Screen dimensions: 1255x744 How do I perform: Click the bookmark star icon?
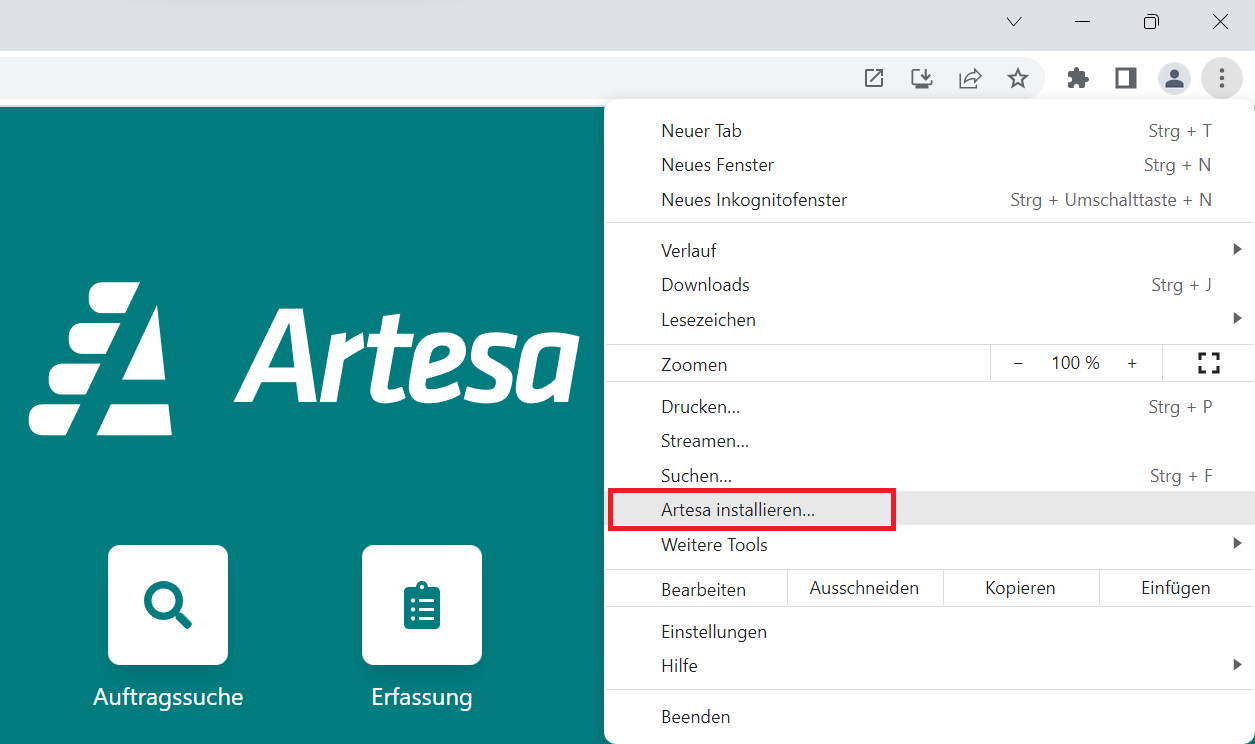1018,78
